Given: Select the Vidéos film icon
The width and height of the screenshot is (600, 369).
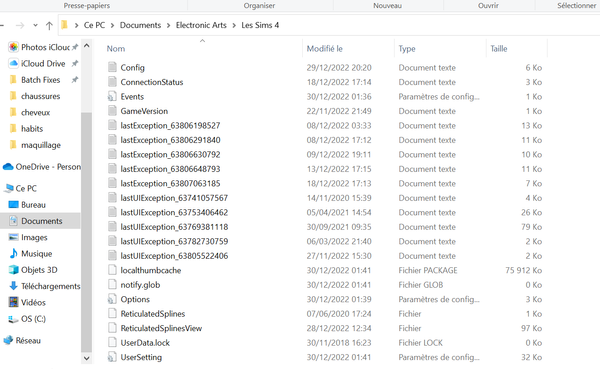Looking at the screenshot, I should click(x=13, y=302).
